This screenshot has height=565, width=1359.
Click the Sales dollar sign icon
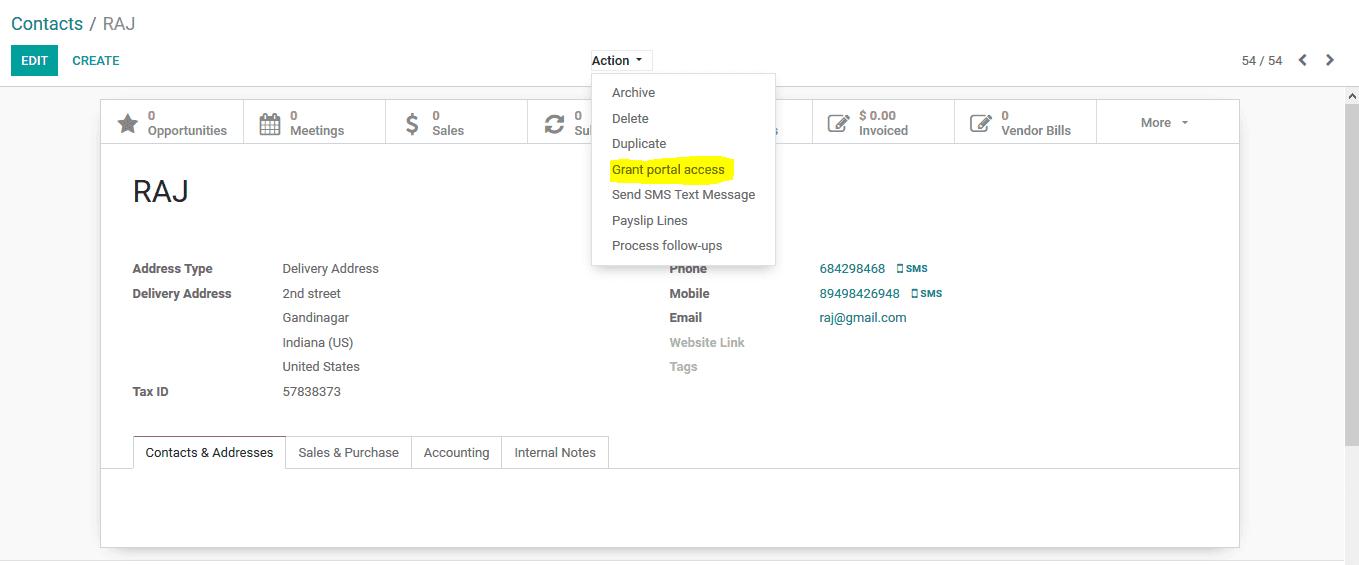coord(412,123)
